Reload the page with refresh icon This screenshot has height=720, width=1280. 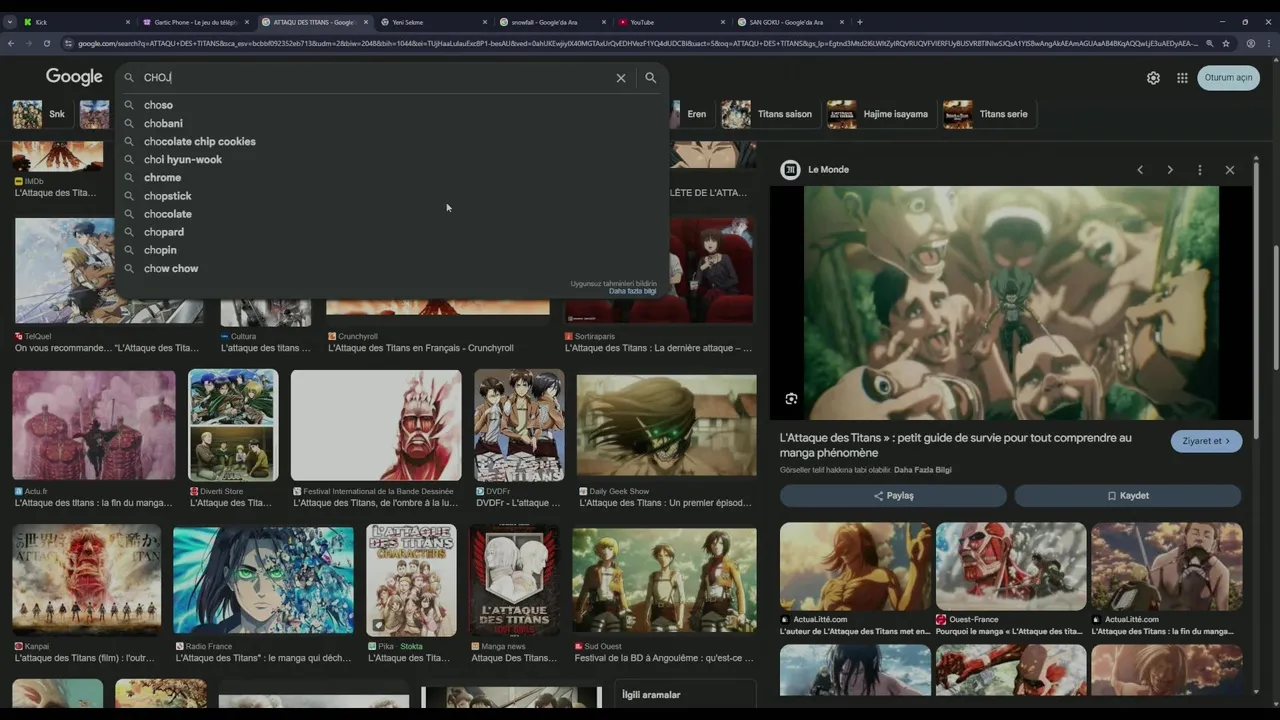point(46,43)
